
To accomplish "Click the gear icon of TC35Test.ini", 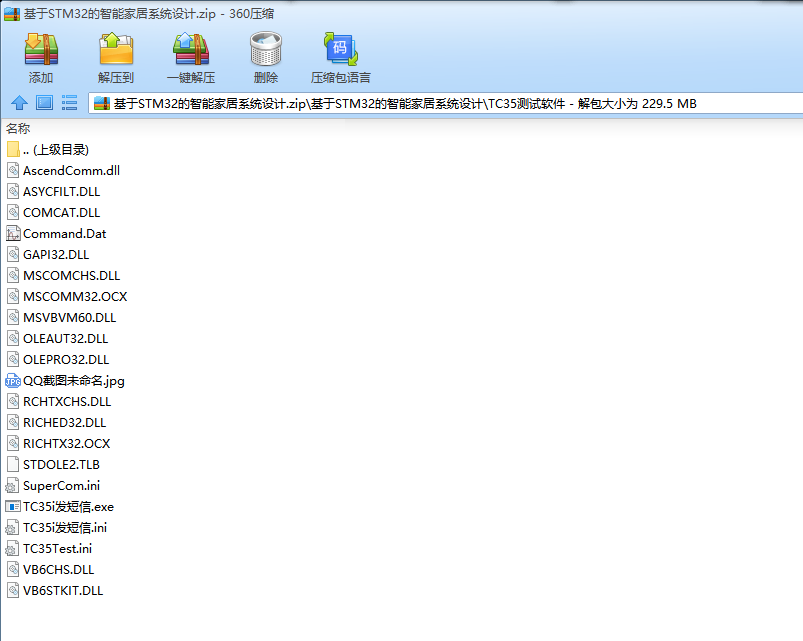I will (12, 548).
